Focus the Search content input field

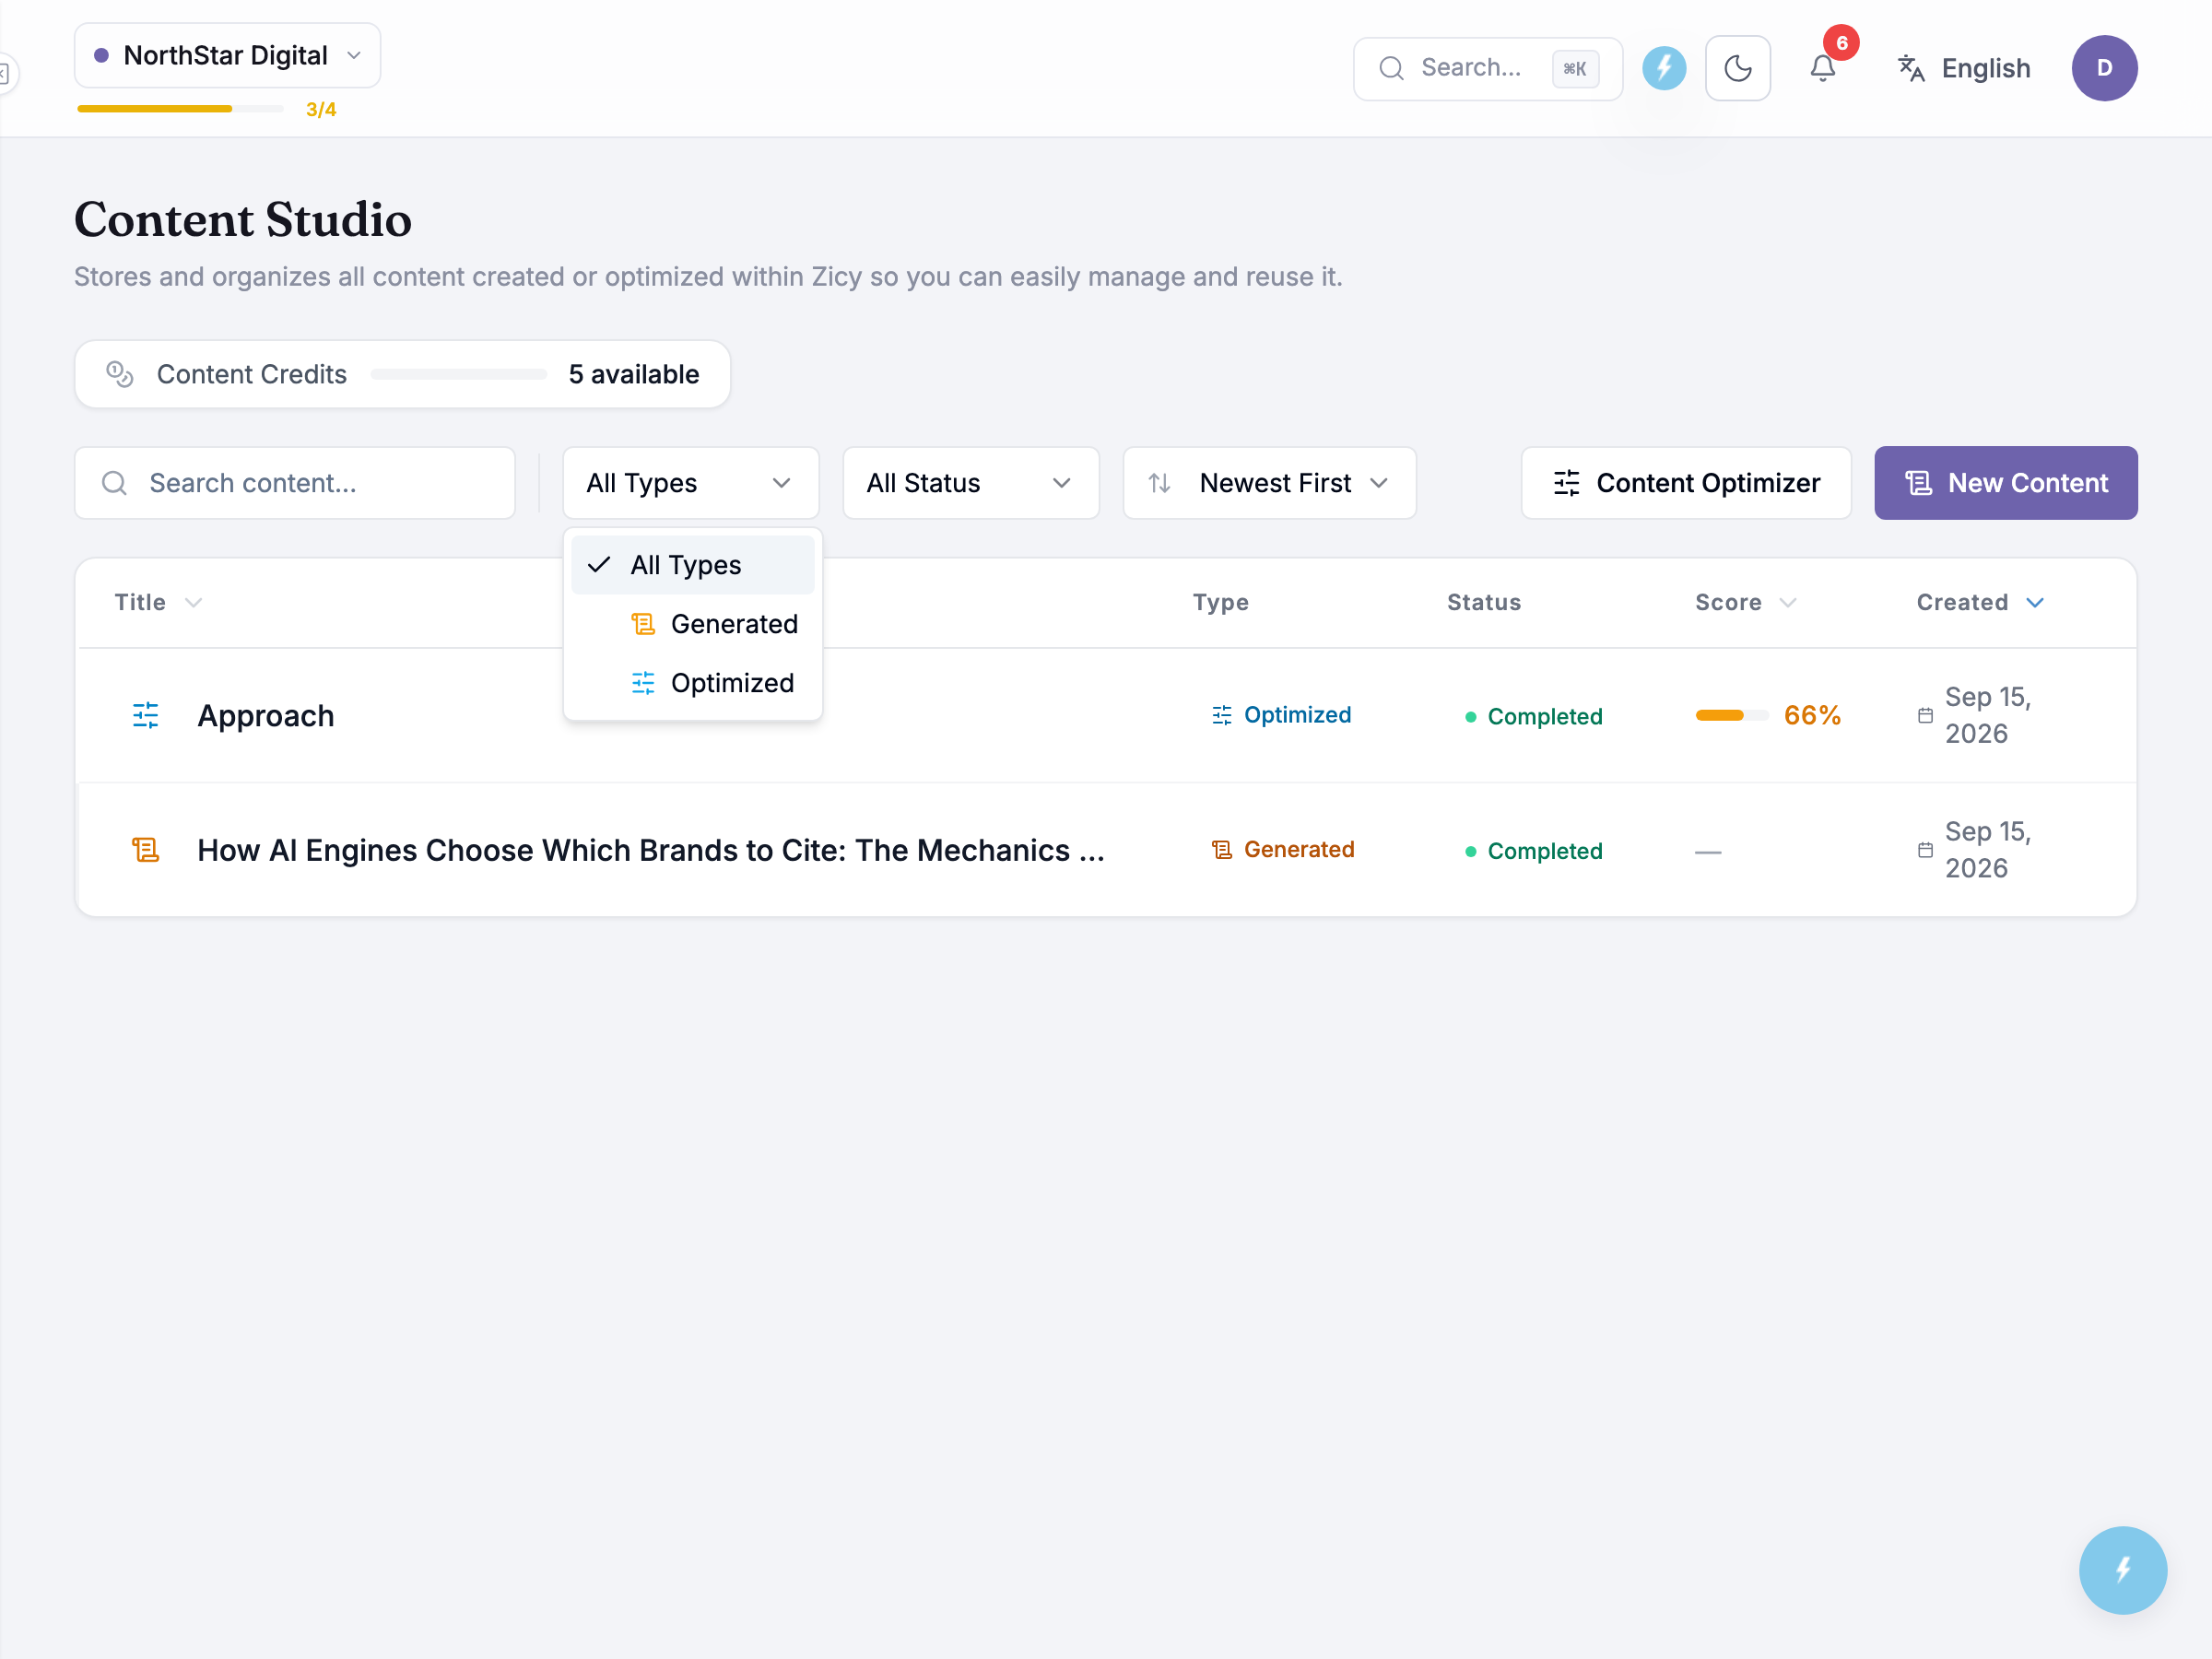[x=295, y=483]
